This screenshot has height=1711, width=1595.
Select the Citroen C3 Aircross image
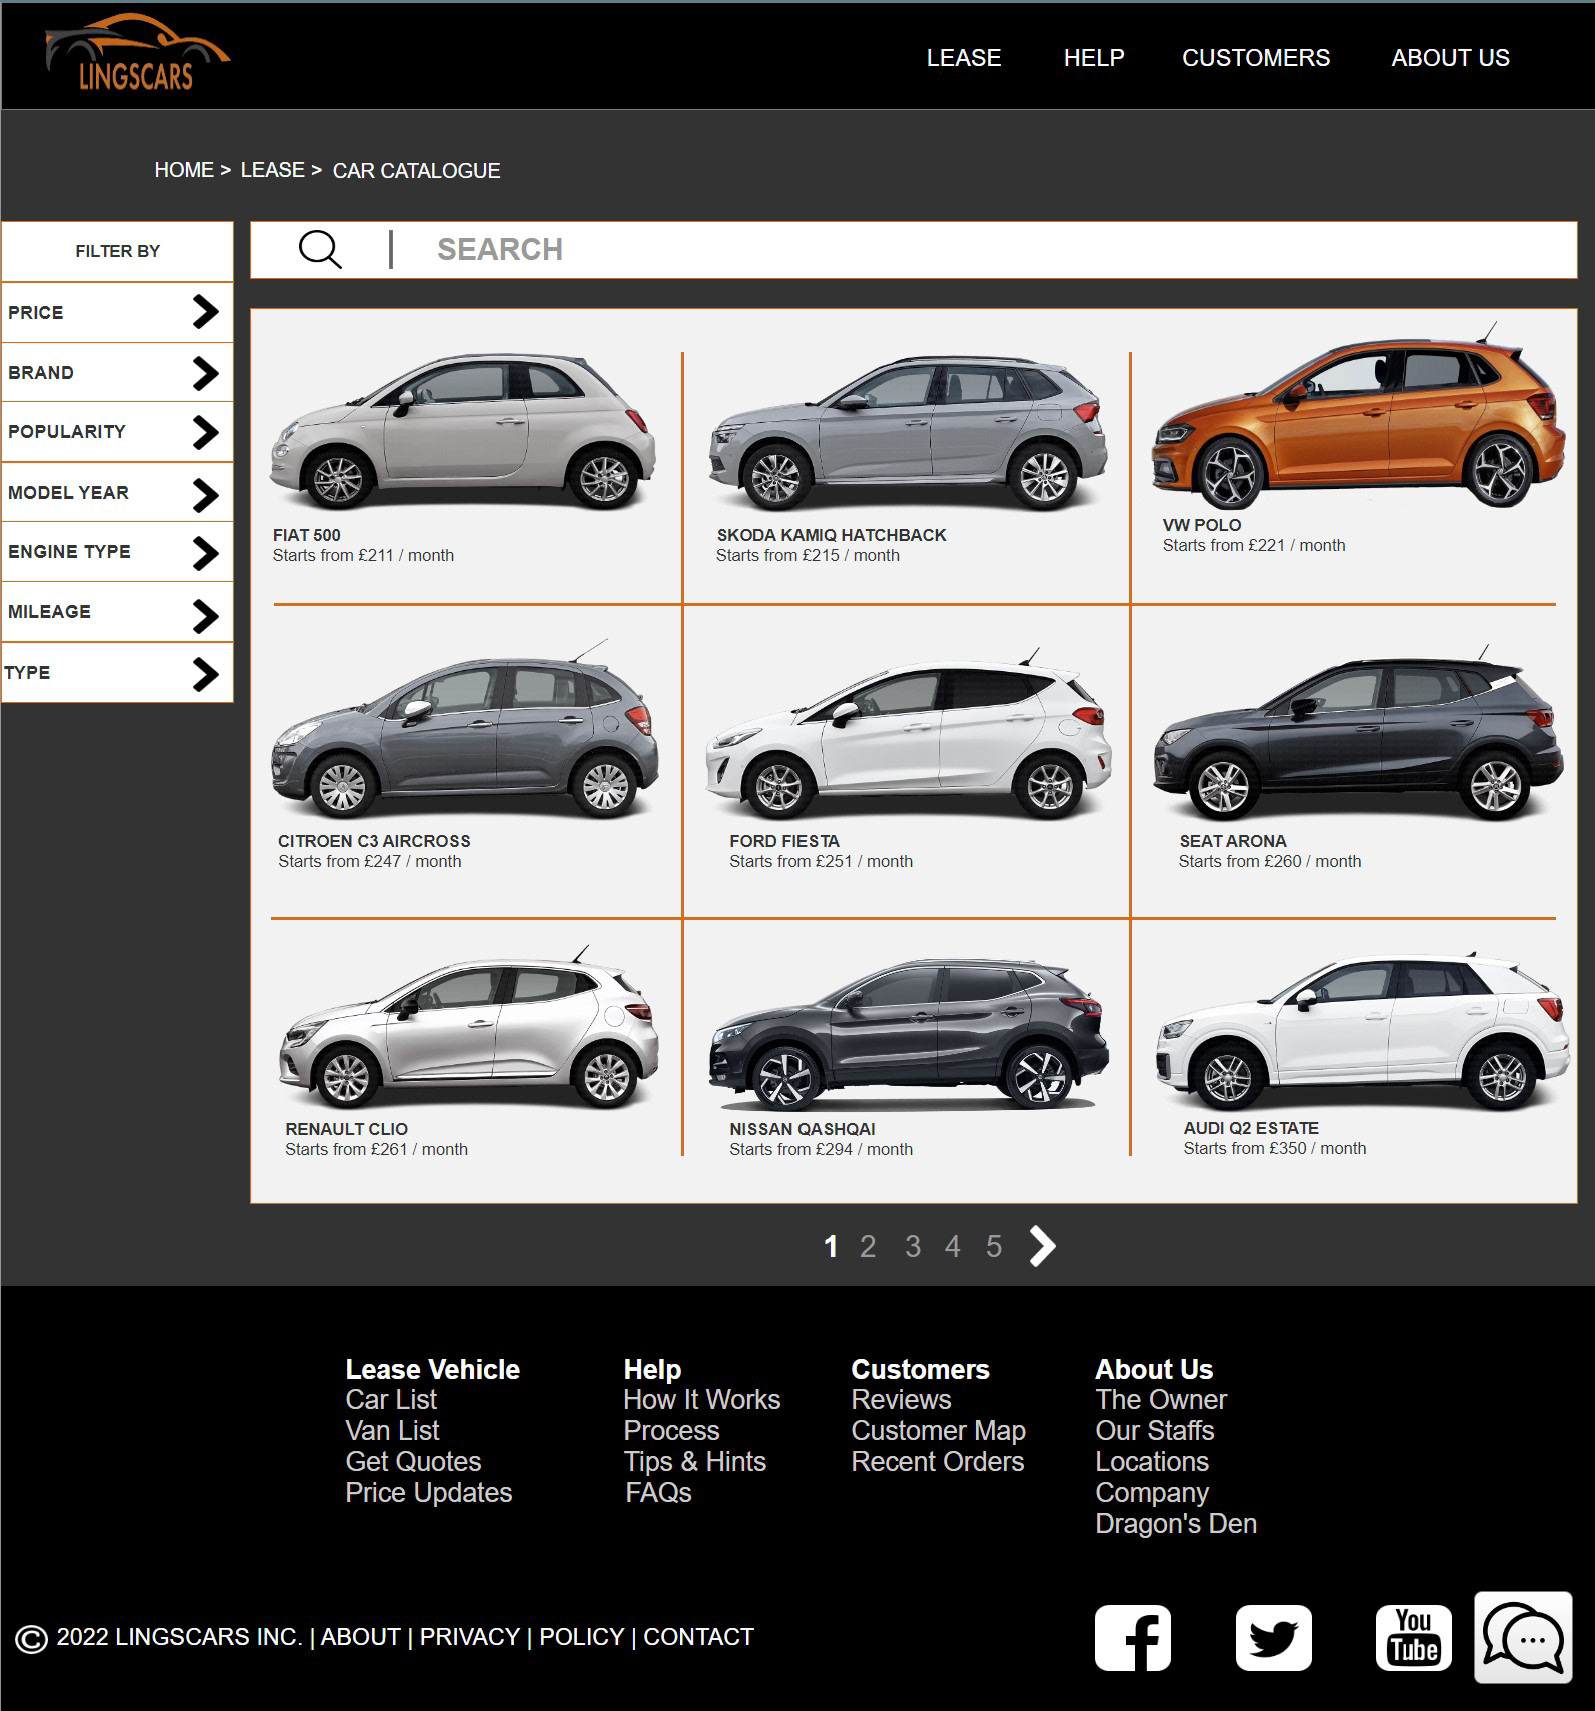tap(464, 732)
